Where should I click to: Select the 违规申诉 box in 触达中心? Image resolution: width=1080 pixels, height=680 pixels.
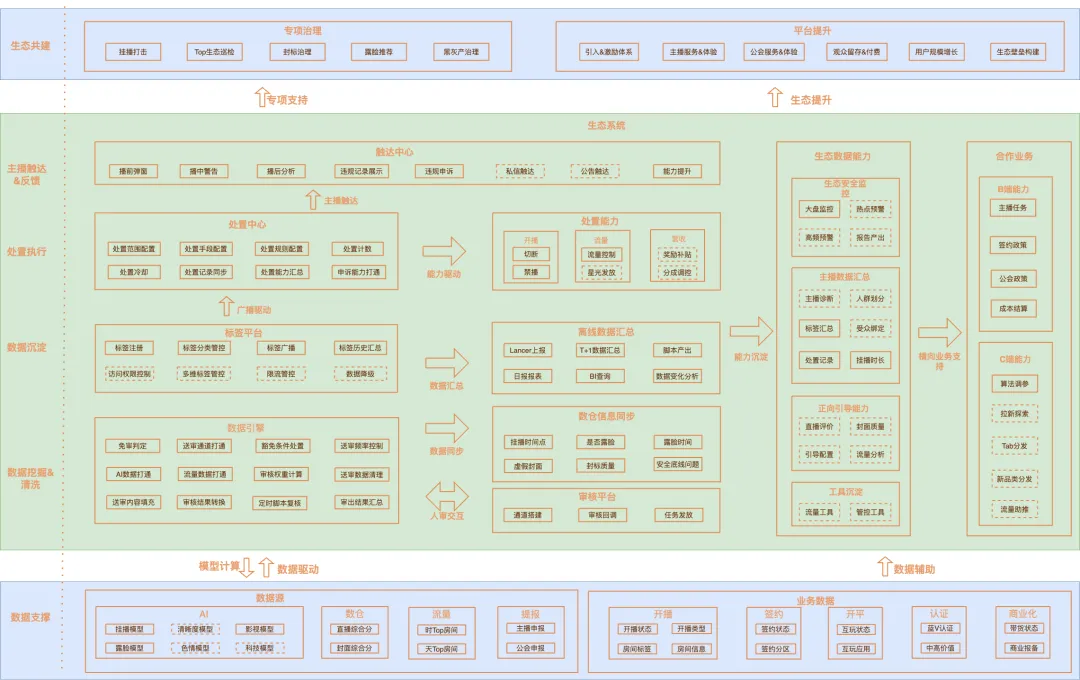tap(438, 171)
